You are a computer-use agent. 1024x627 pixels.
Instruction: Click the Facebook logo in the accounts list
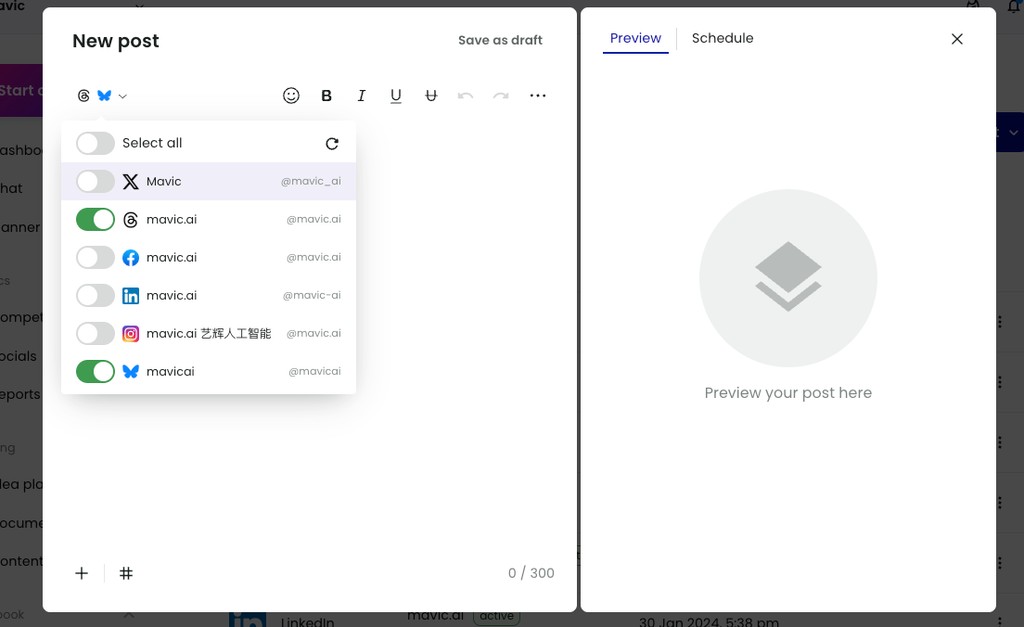pos(131,258)
